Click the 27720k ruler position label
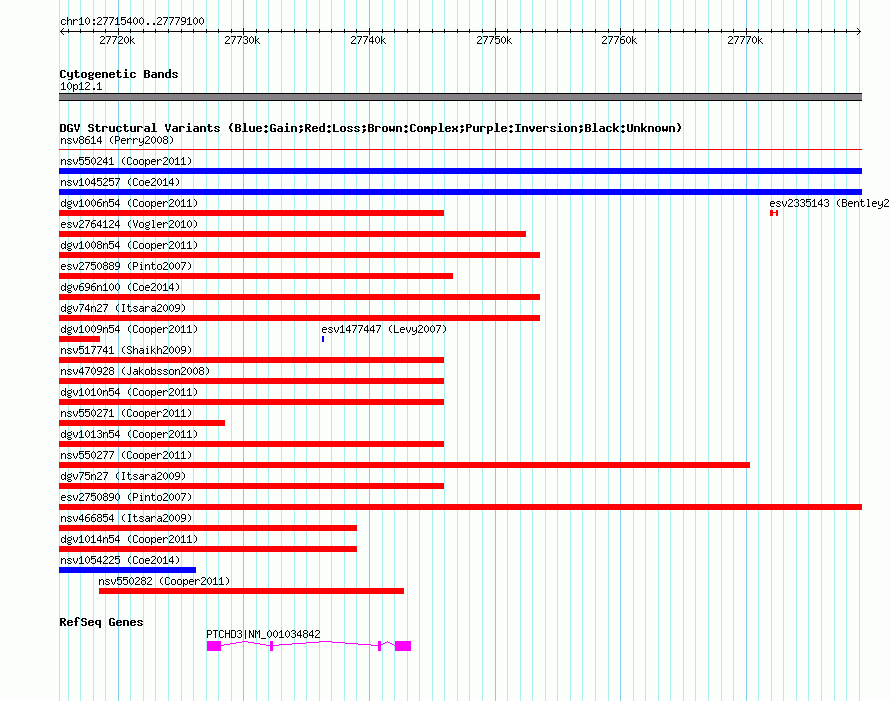The image size is (890, 701). coord(117,40)
